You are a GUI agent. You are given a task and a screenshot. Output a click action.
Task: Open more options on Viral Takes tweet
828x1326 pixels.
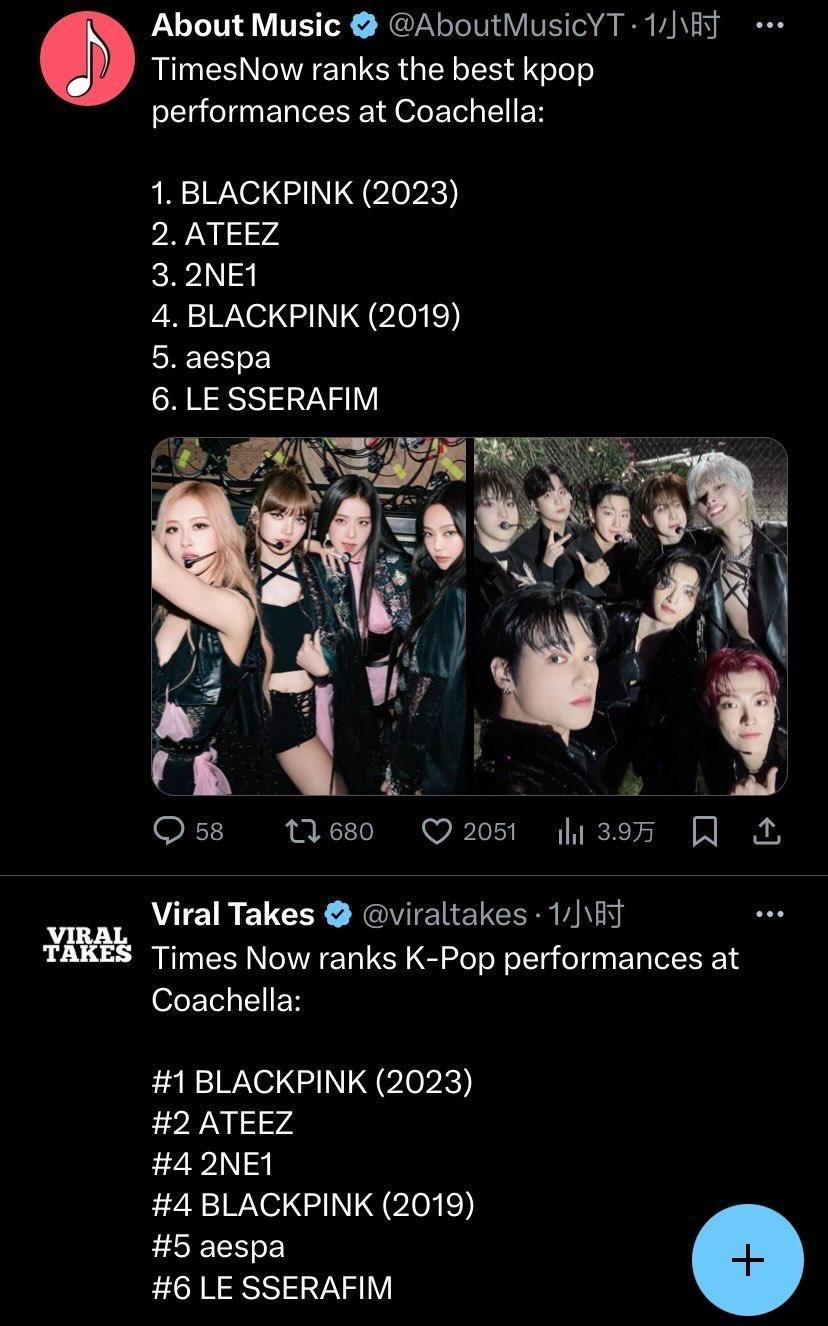768,913
